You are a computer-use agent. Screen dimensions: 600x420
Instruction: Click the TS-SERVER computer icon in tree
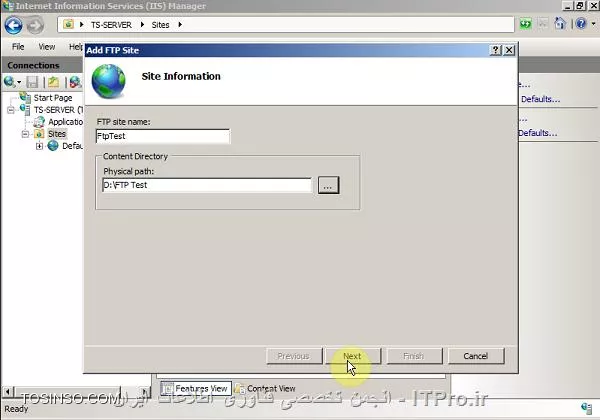(25, 110)
